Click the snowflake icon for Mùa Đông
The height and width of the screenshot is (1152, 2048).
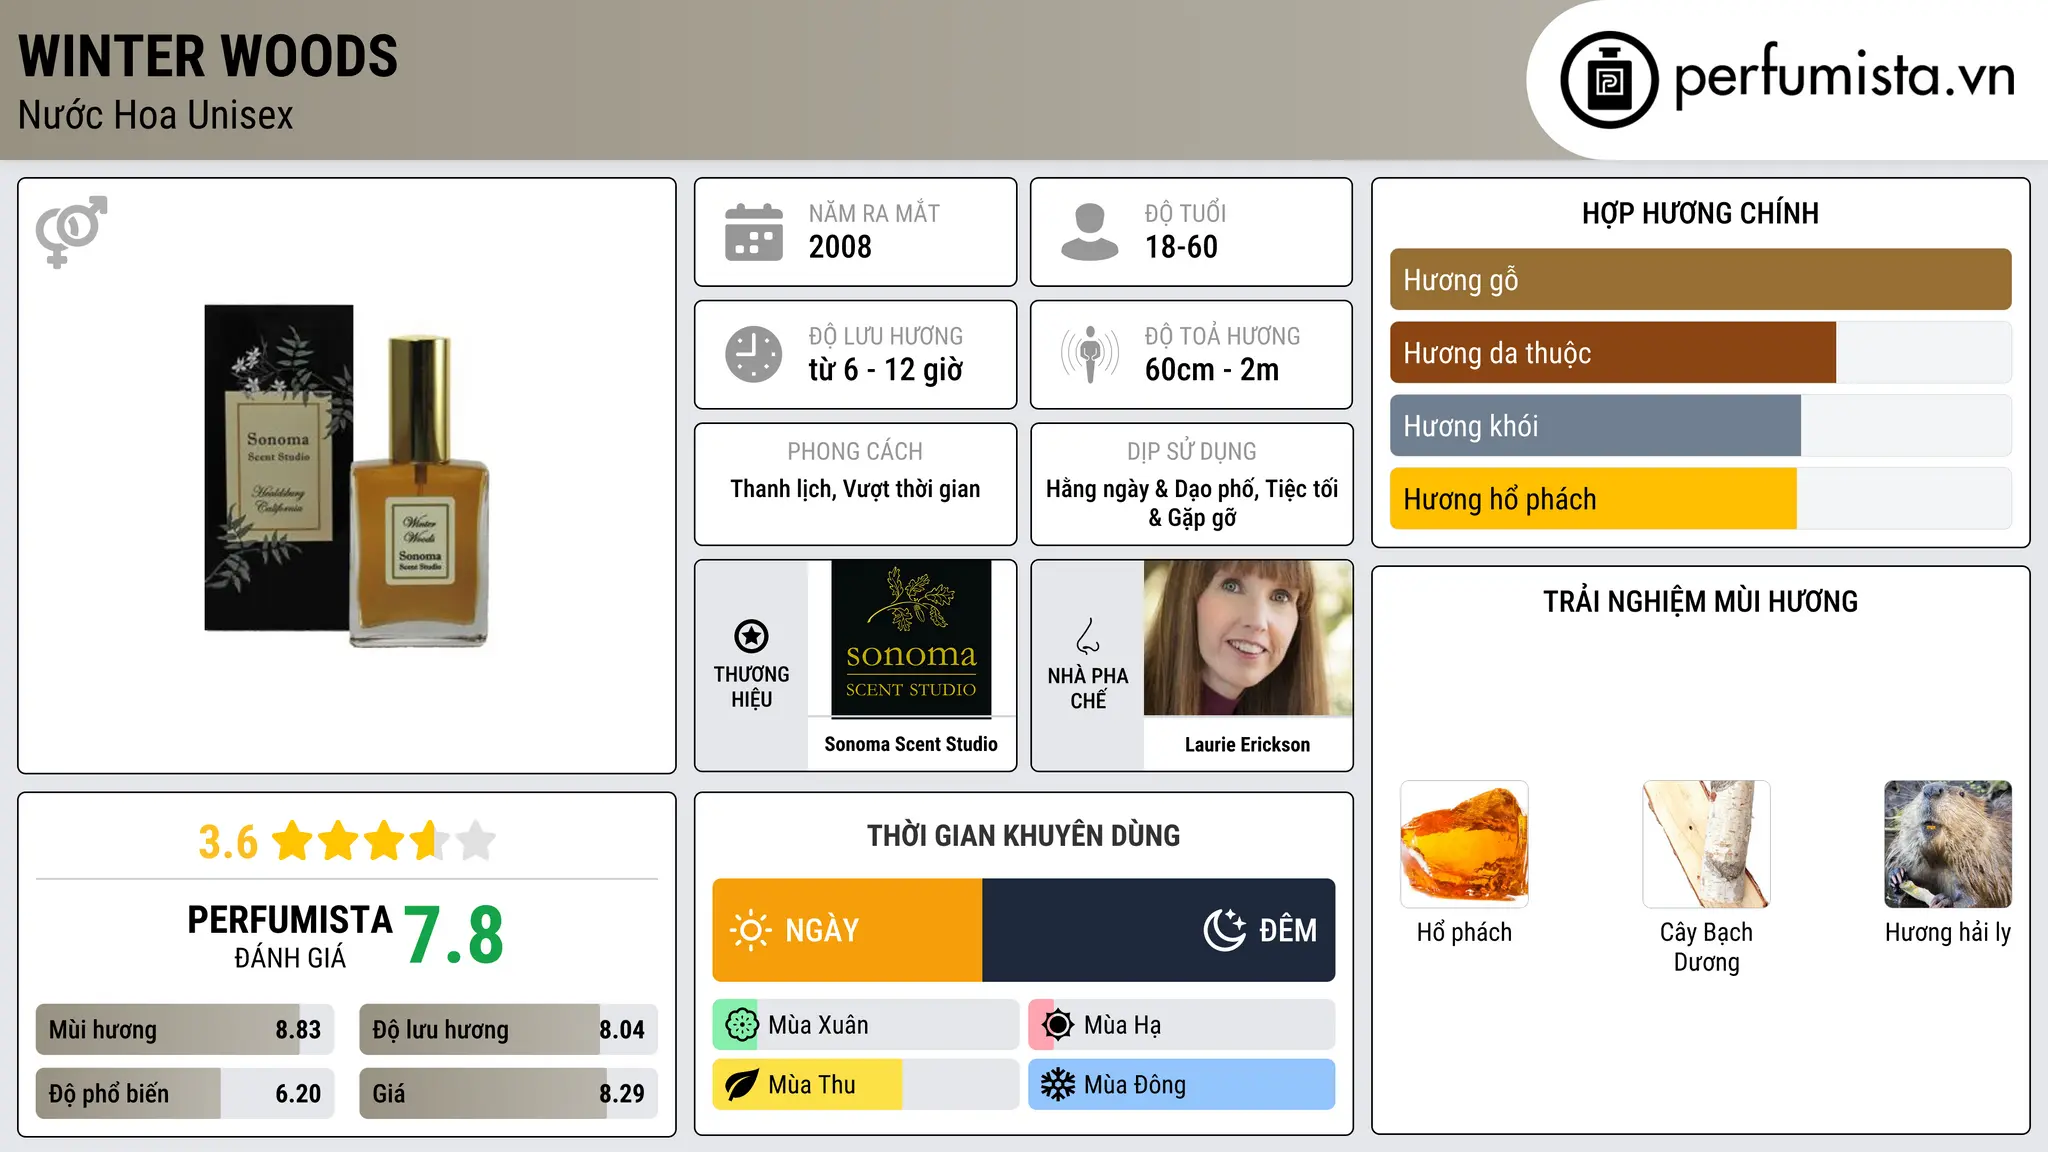click(x=1058, y=1085)
